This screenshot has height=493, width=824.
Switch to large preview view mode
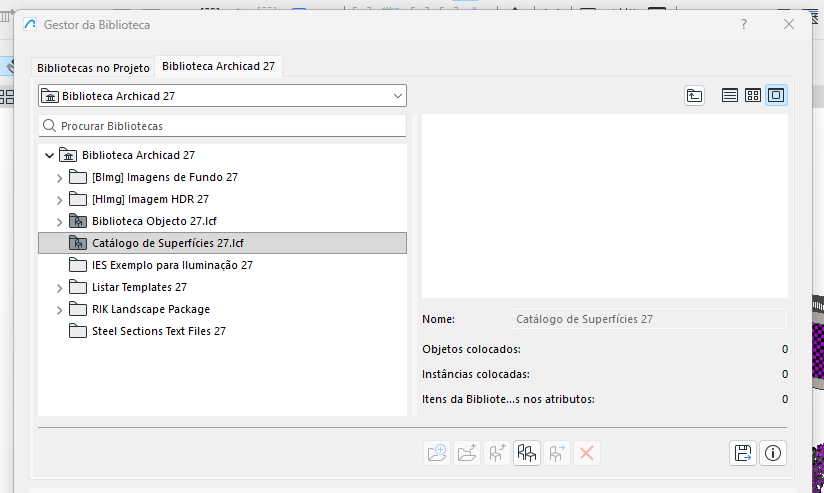[776, 95]
